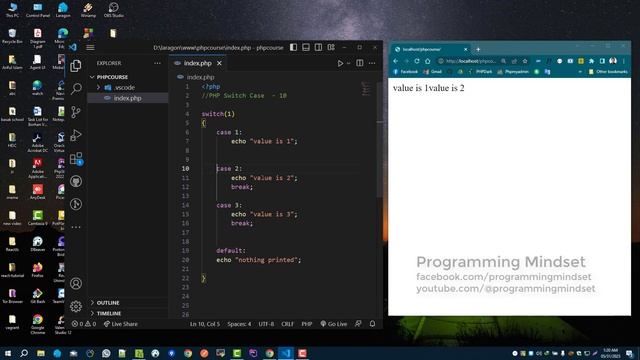Change language mode via PHP status entry
Viewport: 640px width, 360px height.
pyautogui.click(x=307, y=324)
